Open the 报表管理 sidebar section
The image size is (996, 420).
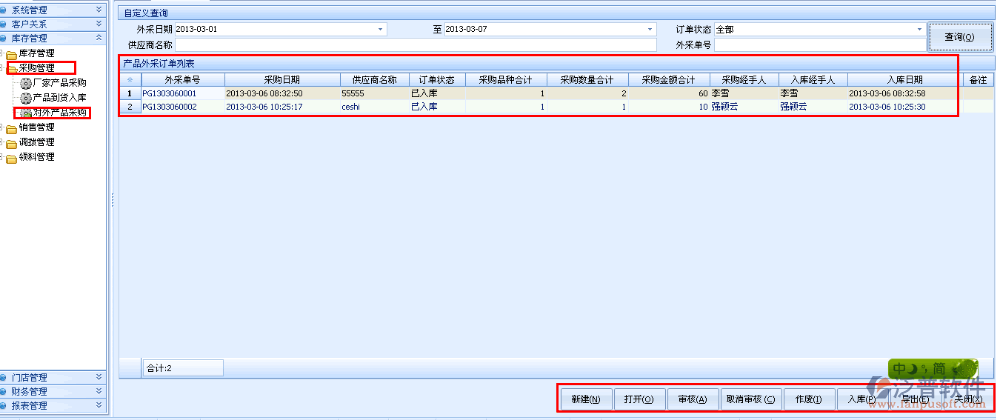(52, 406)
